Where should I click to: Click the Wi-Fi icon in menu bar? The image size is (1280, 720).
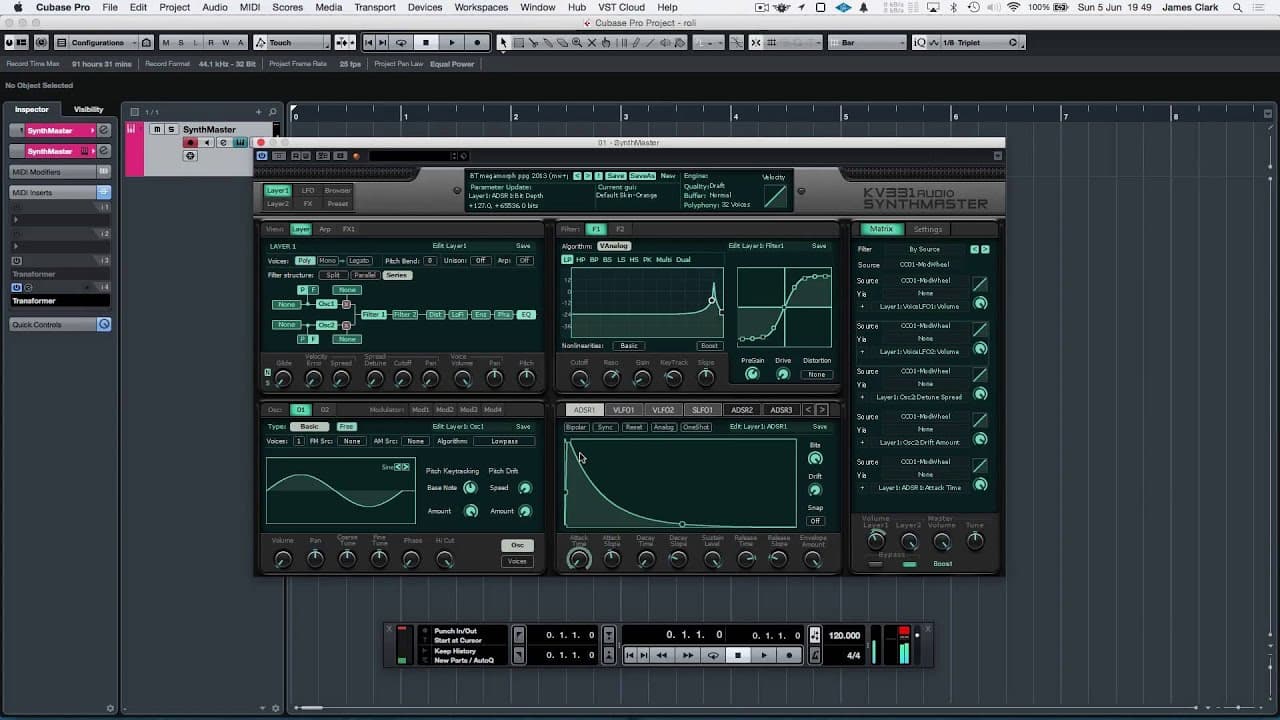click(x=1013, y=7)
